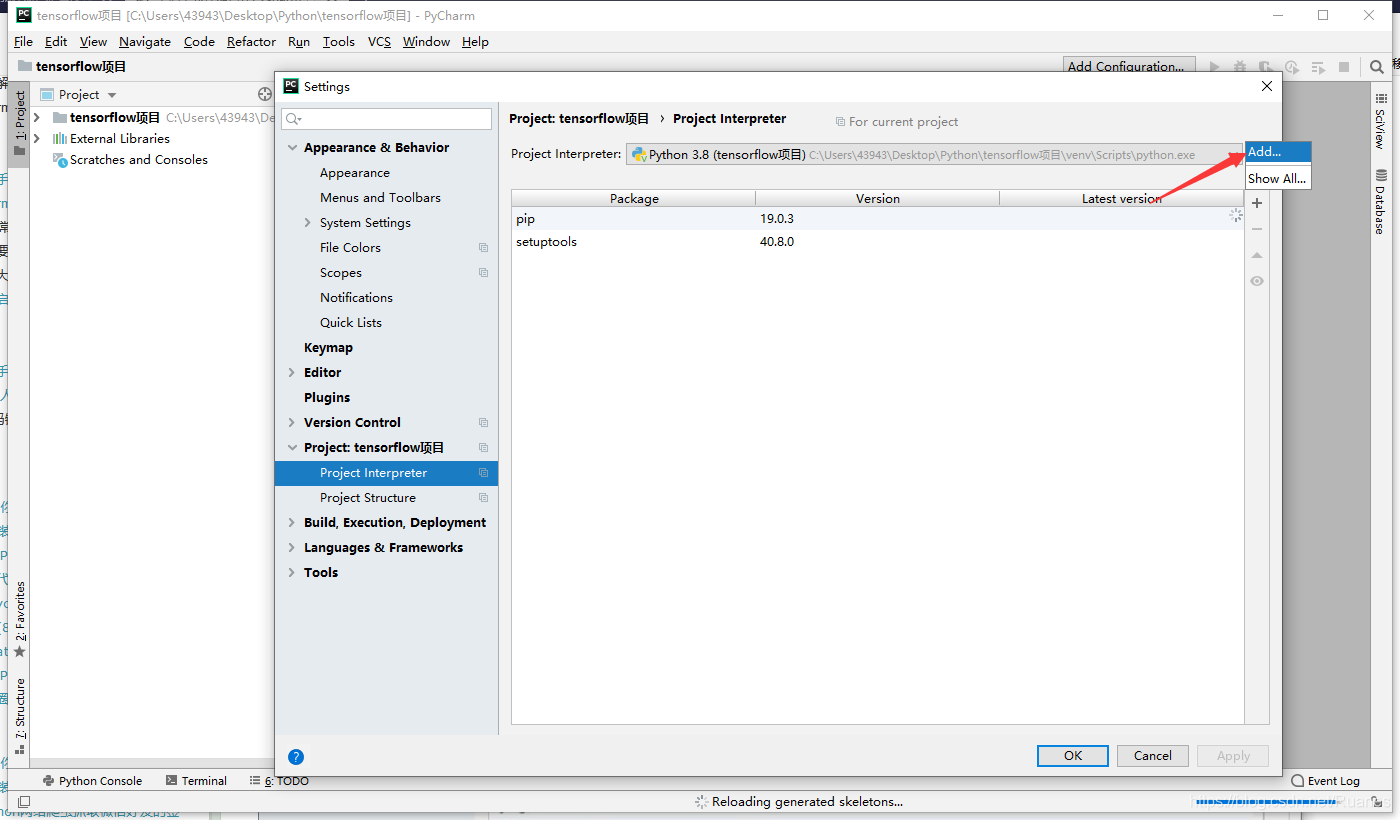This screenshot has width=1400, height=820.
Task: Close the Settings dialog with X
Action: pos(1267,86)
